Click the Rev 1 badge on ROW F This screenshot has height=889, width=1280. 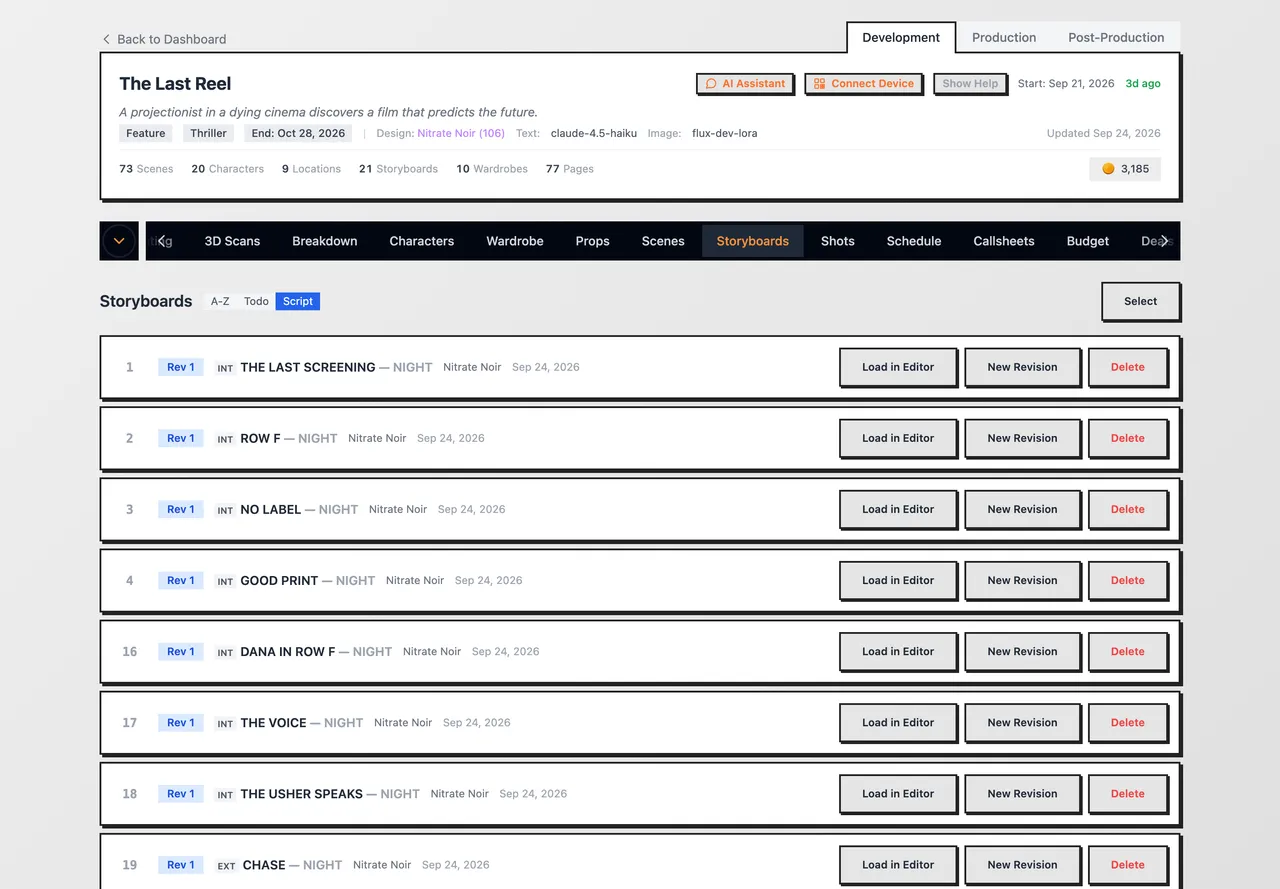tap(181, 438)
